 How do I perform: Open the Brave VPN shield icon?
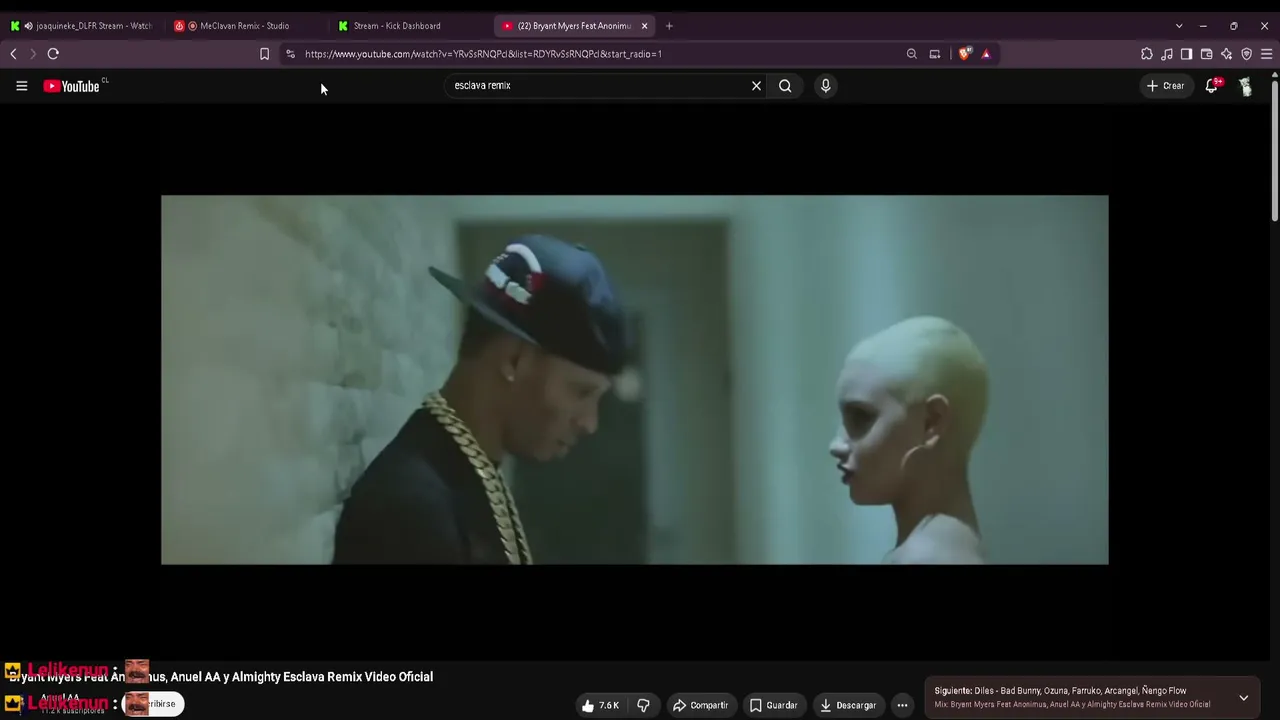1246,54
